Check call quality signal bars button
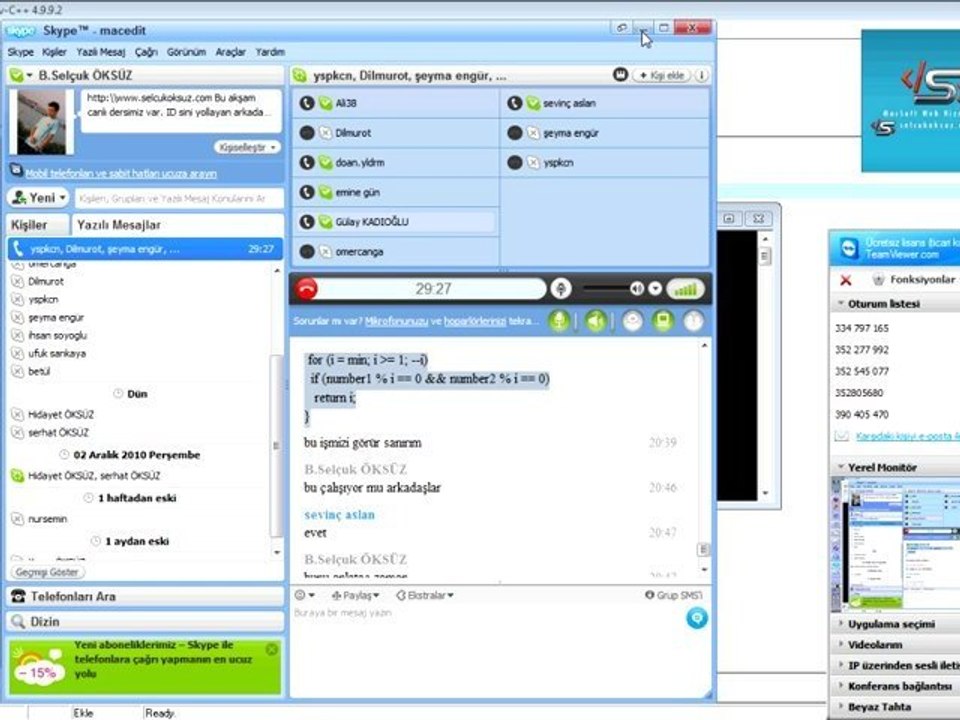 (685, 289)
